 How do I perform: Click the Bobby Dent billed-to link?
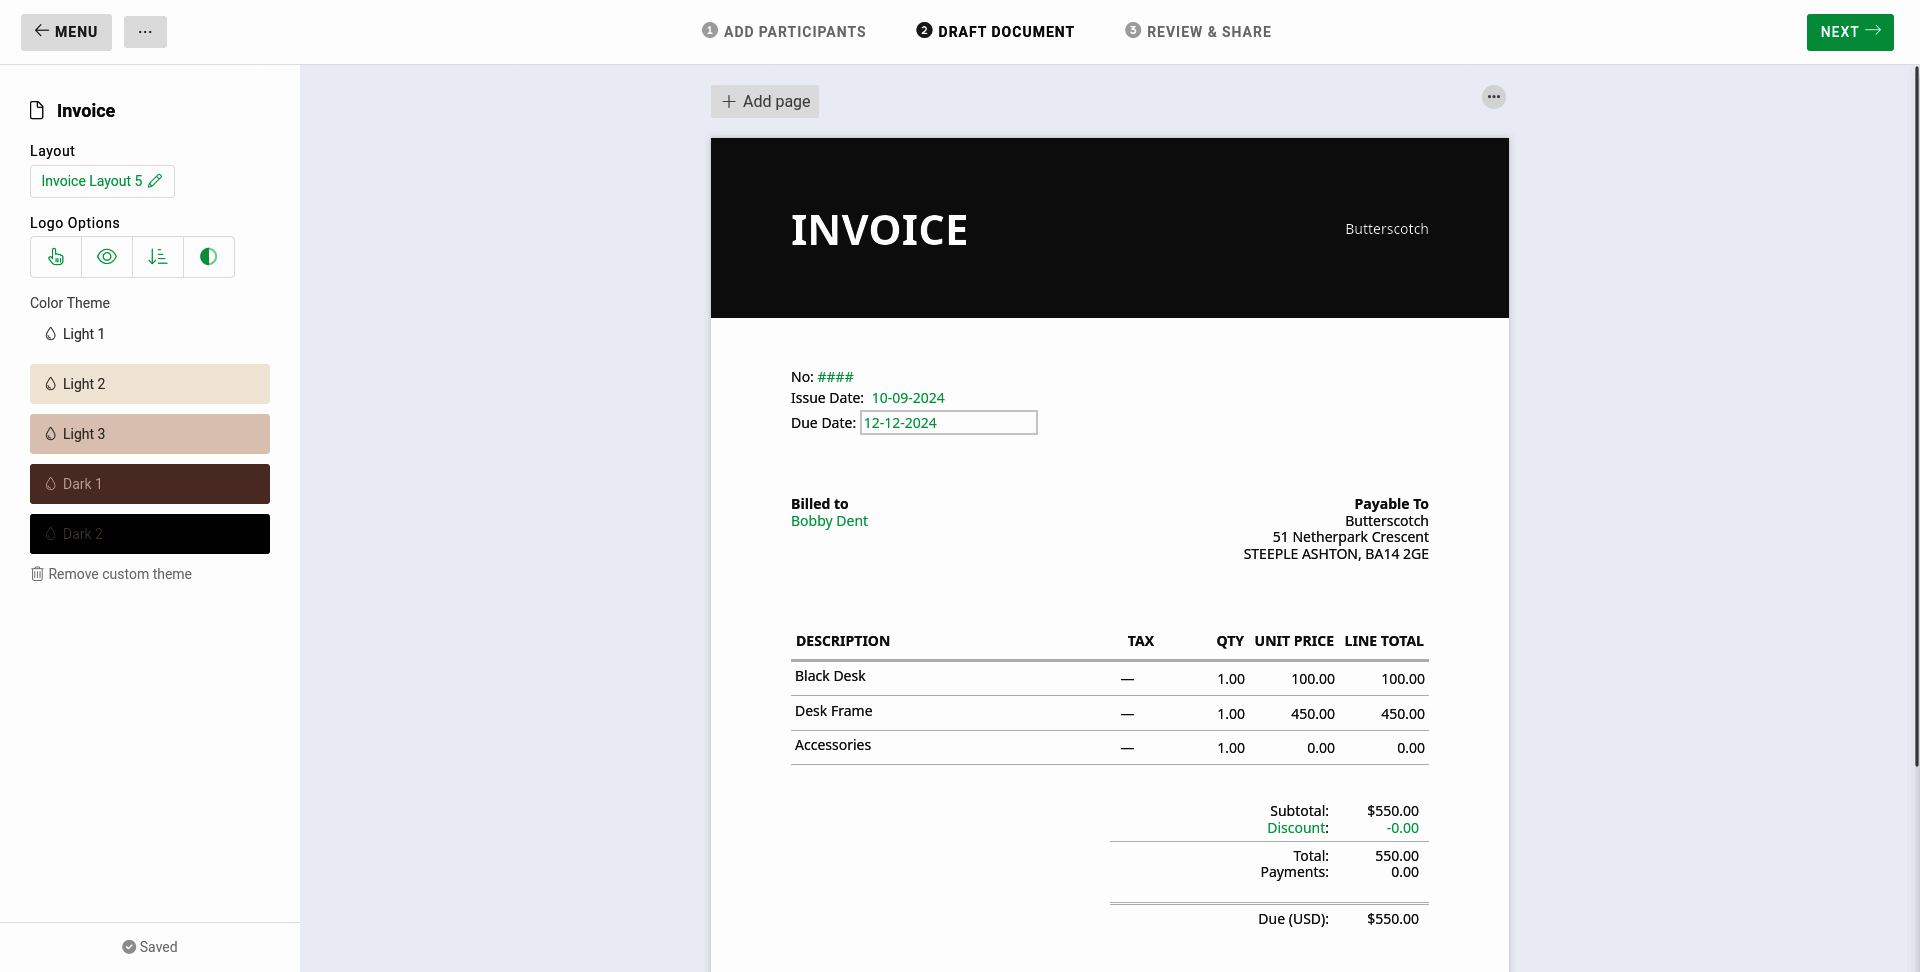(x=829, y=521)
